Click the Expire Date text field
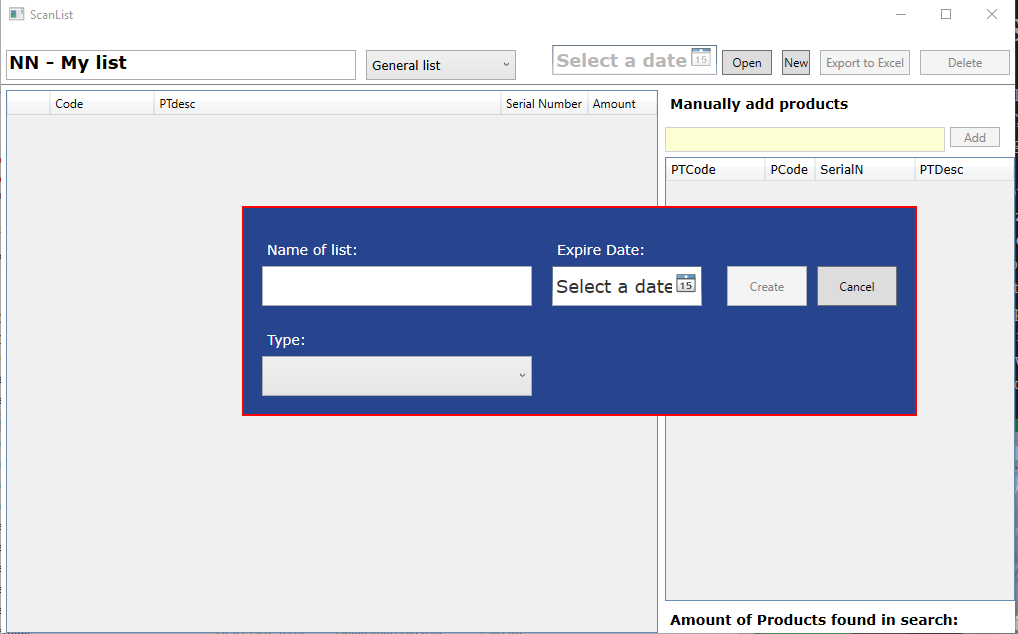Screen dimensions: 1018x634 (613, 287)
